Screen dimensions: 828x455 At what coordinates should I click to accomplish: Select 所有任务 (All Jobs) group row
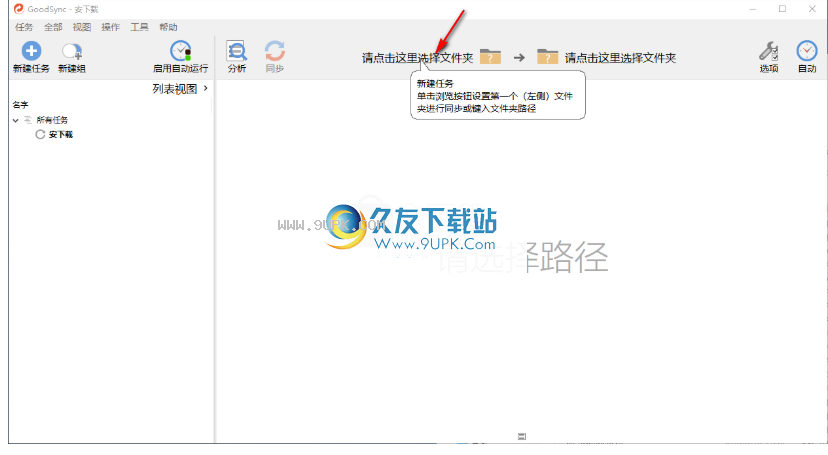[52, 120]
